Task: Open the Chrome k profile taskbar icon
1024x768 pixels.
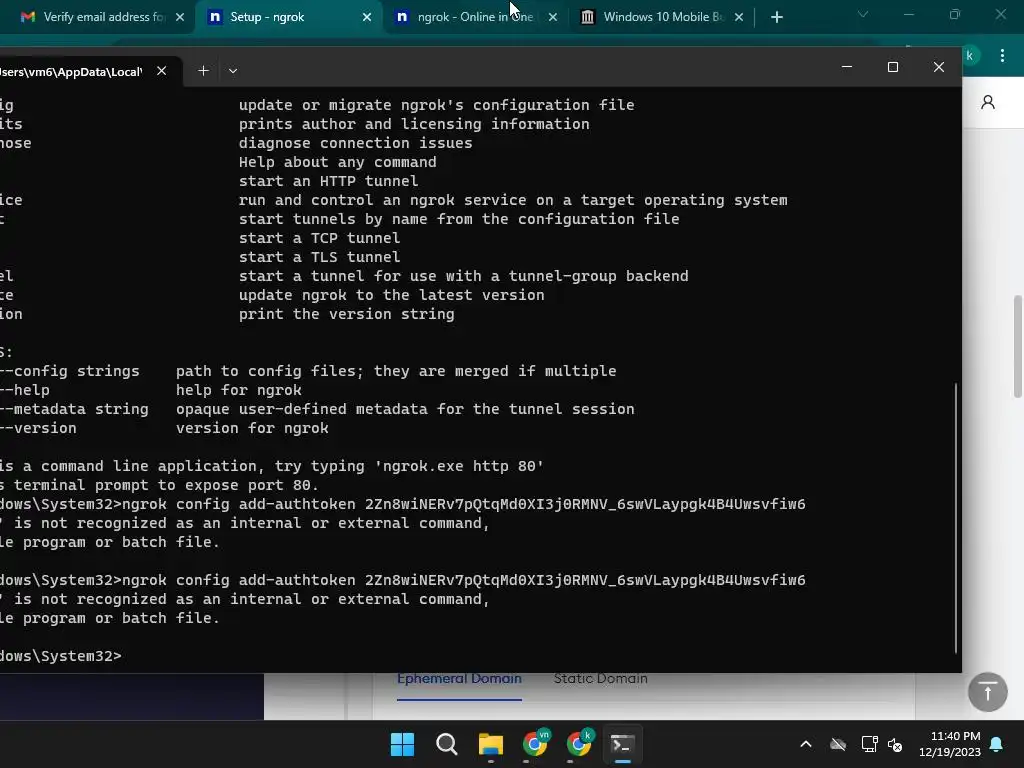Action: coord(579,744)
